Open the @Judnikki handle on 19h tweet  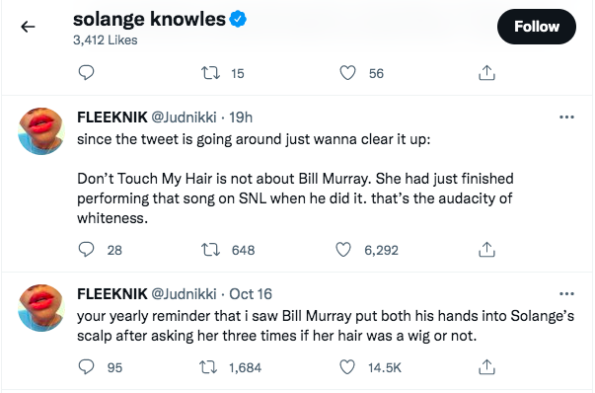point(184,117)
